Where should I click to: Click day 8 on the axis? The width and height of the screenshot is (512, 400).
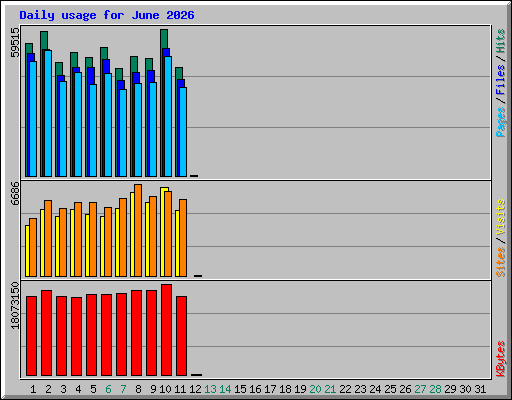tap(138, 389)
